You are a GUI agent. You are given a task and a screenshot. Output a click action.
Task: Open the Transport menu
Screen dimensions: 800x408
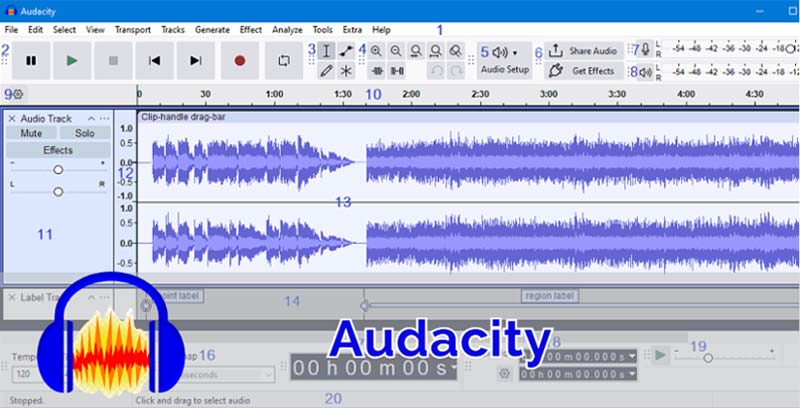133,30
